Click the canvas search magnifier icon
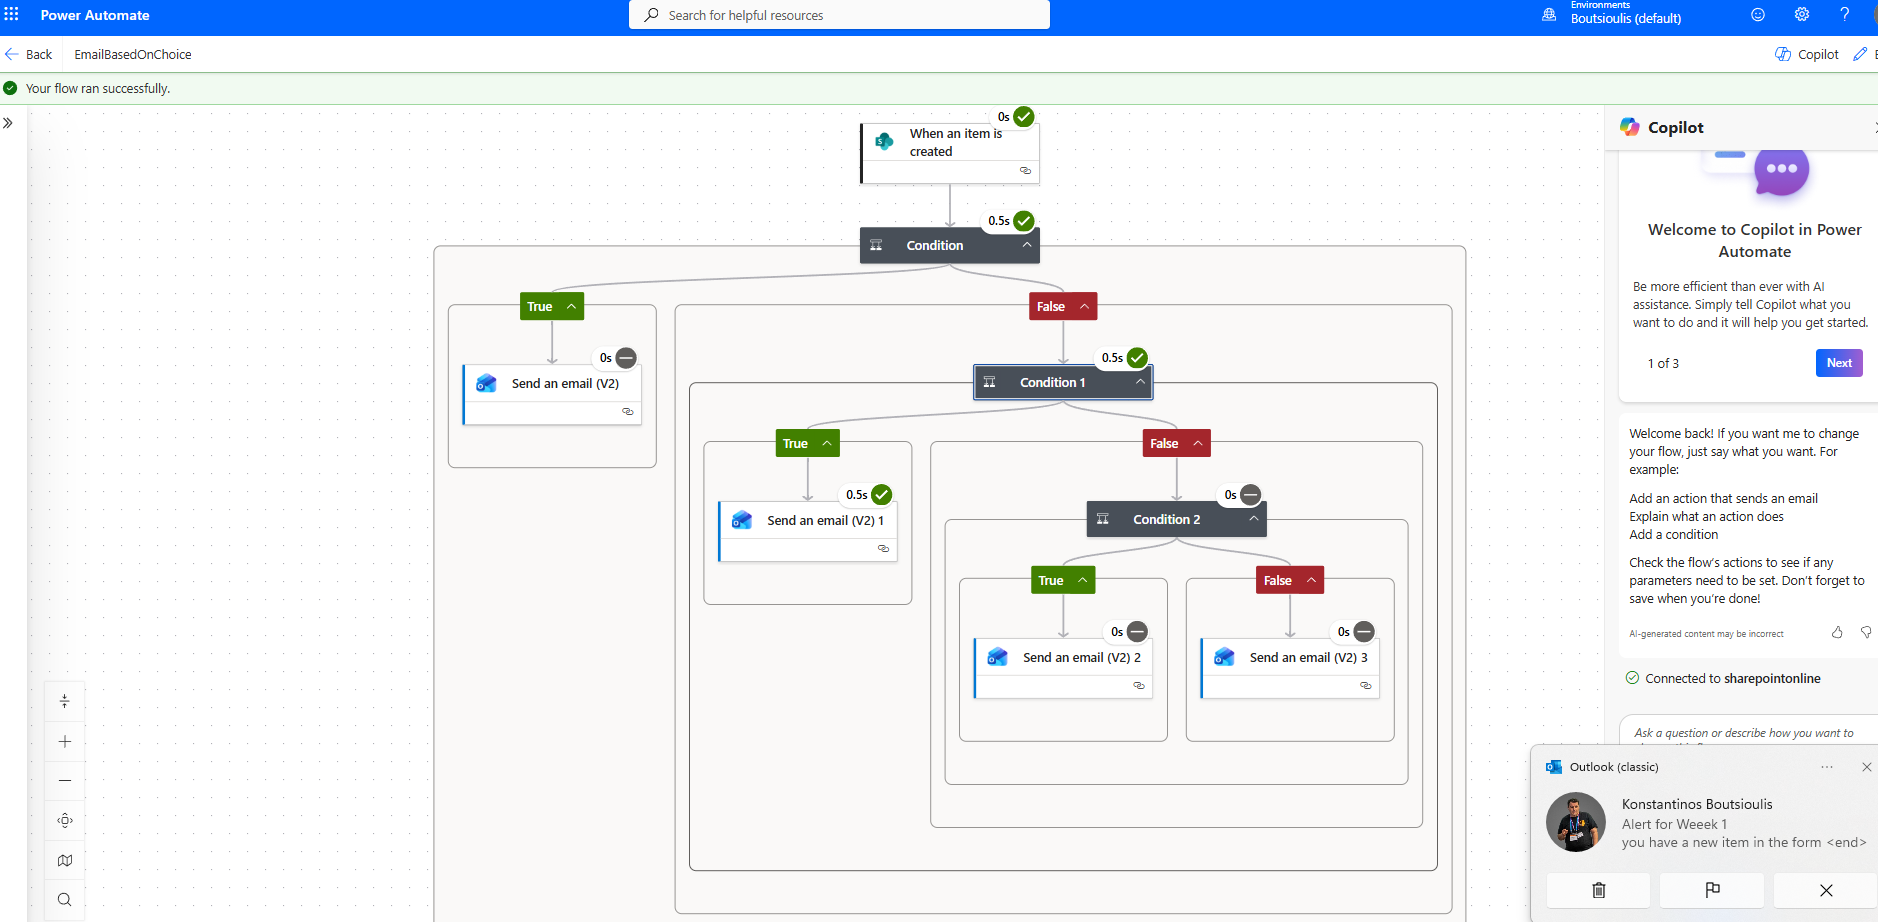The width and height of the screenshot is (1878, 922). (65, 899)
